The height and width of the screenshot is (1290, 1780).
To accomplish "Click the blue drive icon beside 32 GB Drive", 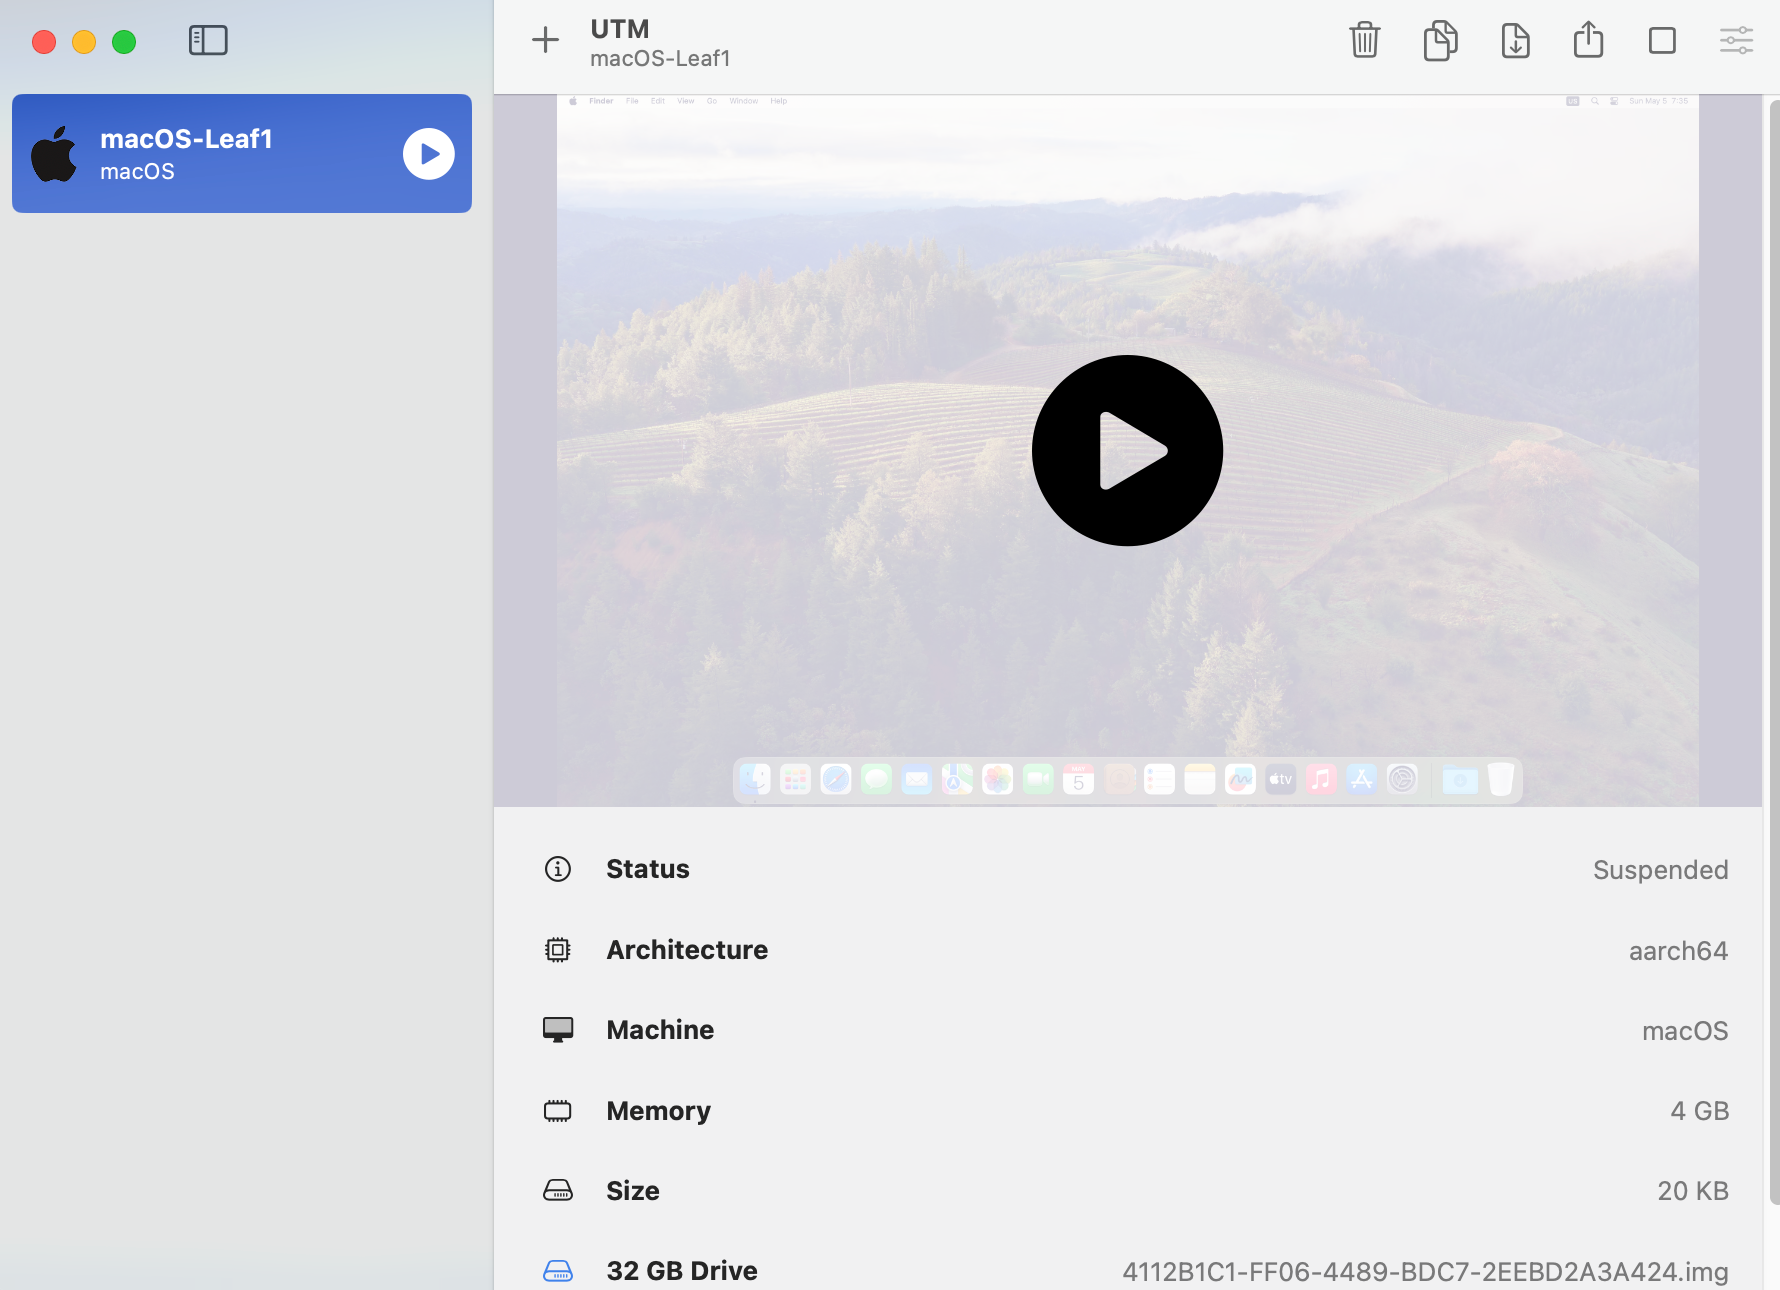I will [558, 1271].
